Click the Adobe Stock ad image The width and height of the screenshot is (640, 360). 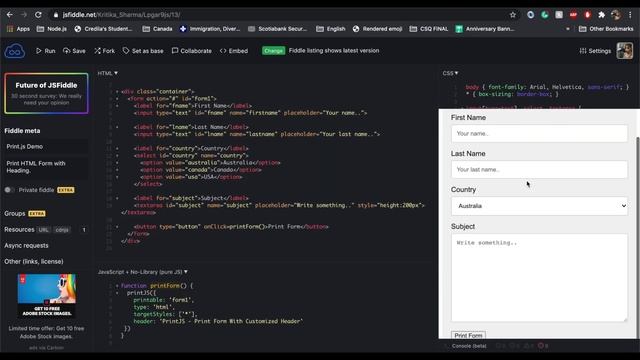coord(47,296)
